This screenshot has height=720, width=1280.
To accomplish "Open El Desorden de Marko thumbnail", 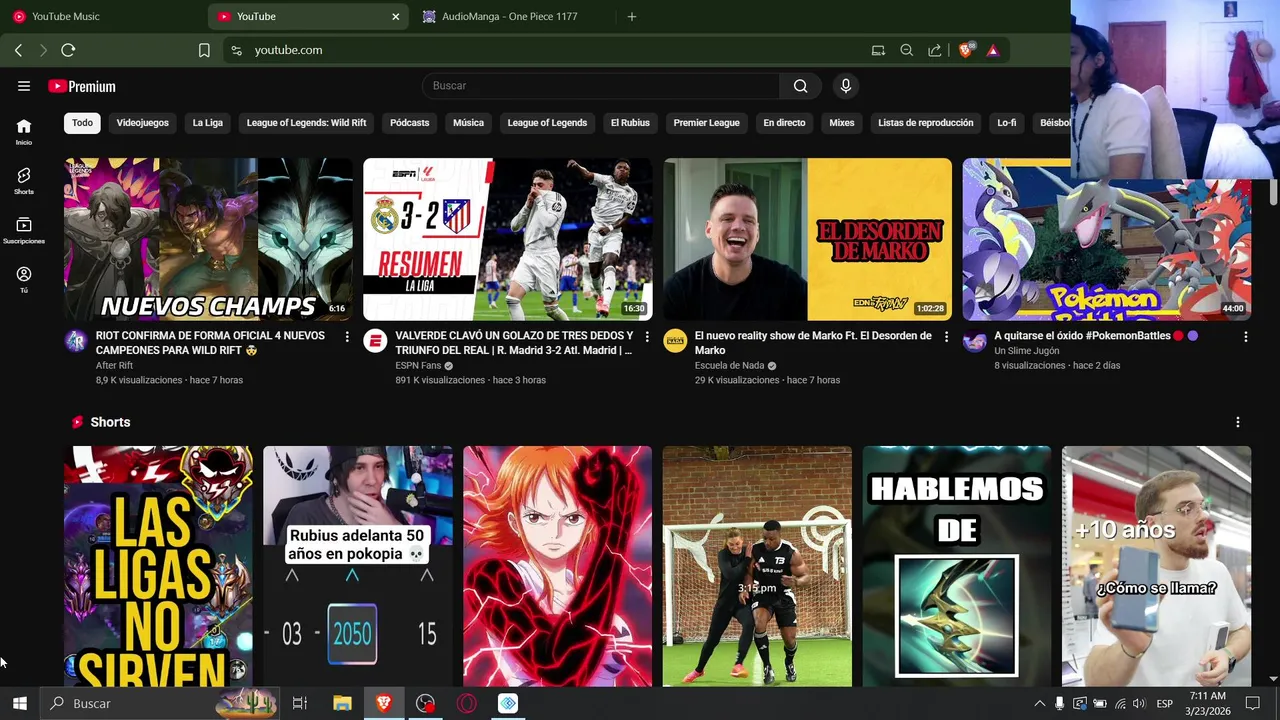I will click(x=808, y=239).
